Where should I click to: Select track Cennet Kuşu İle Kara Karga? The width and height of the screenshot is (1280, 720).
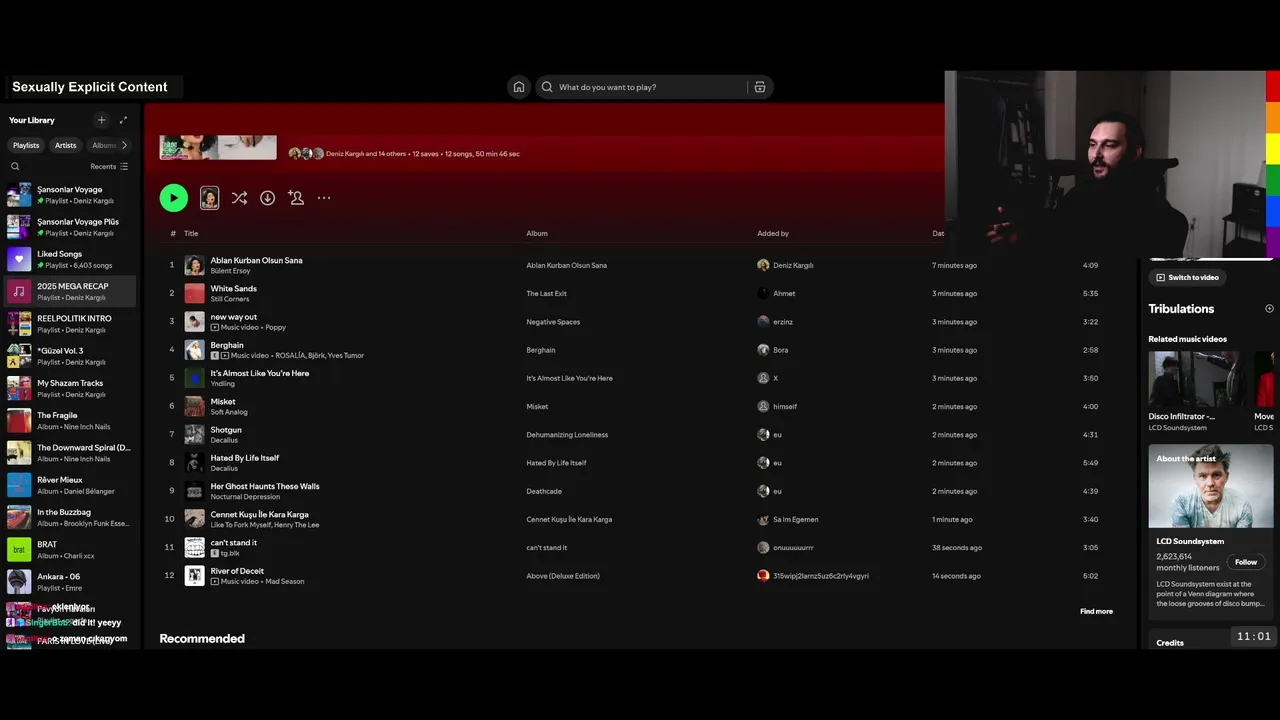click(x=259, y=514)
